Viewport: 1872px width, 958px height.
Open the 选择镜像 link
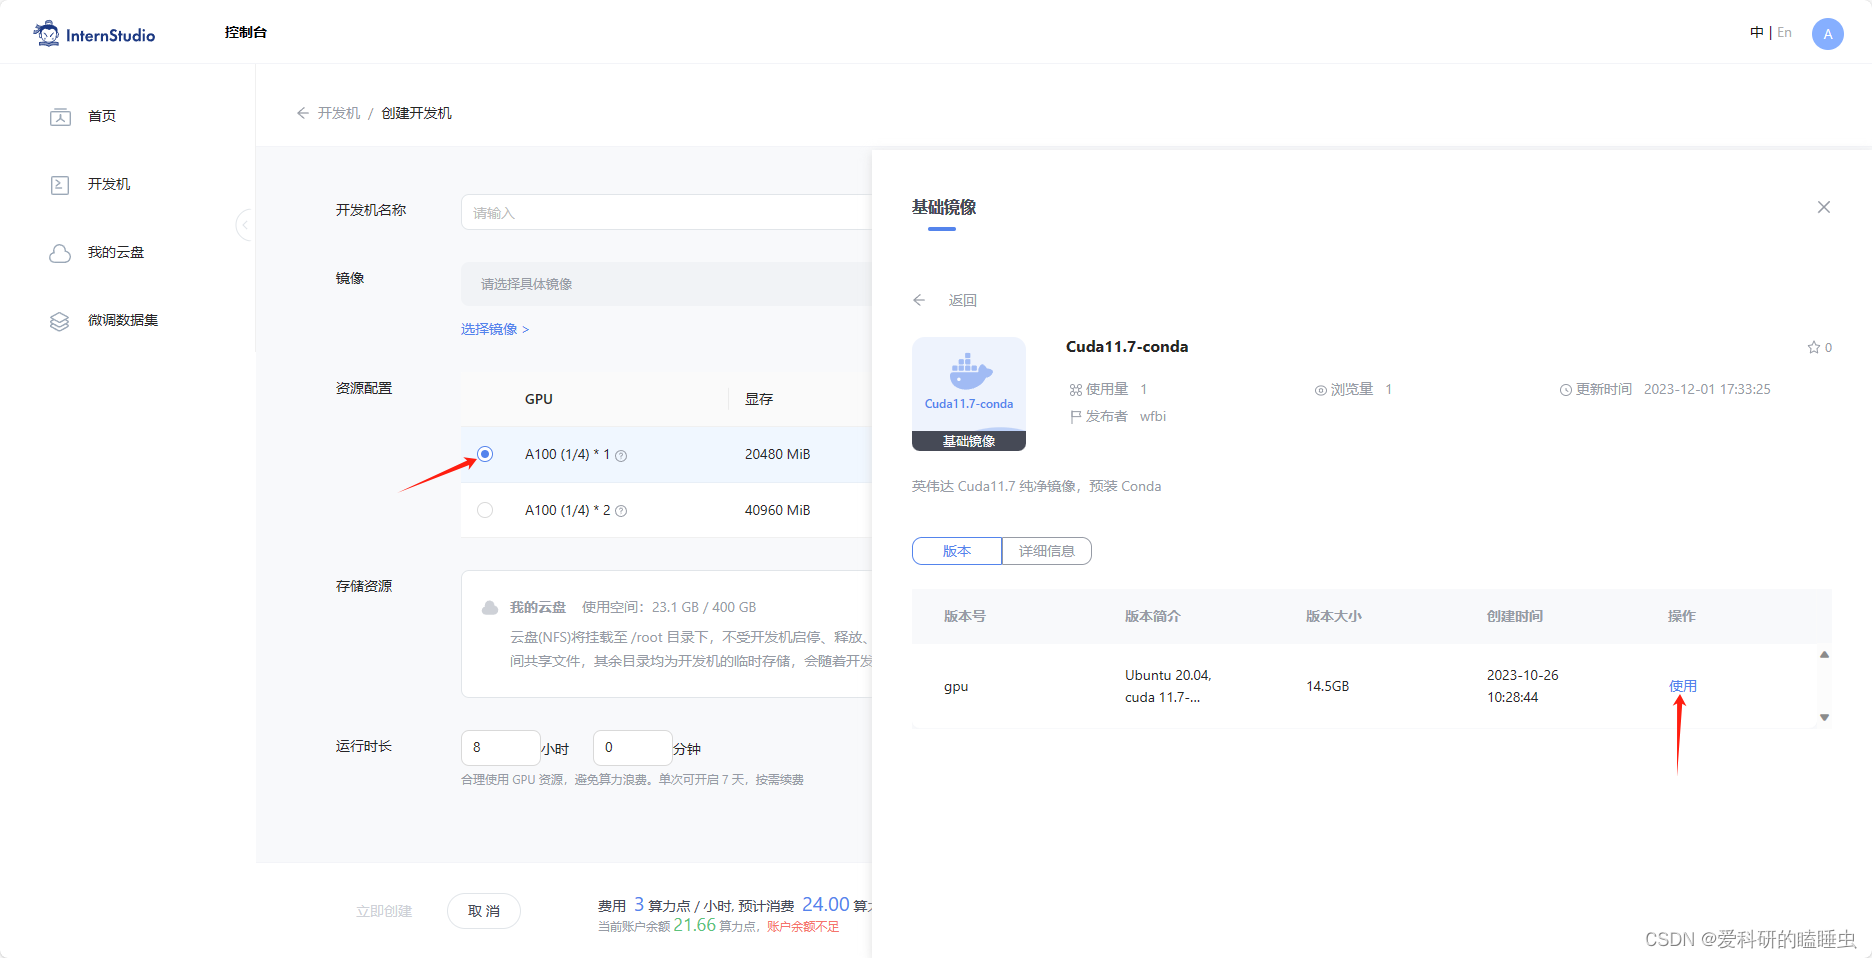click(x=495, y=329)
